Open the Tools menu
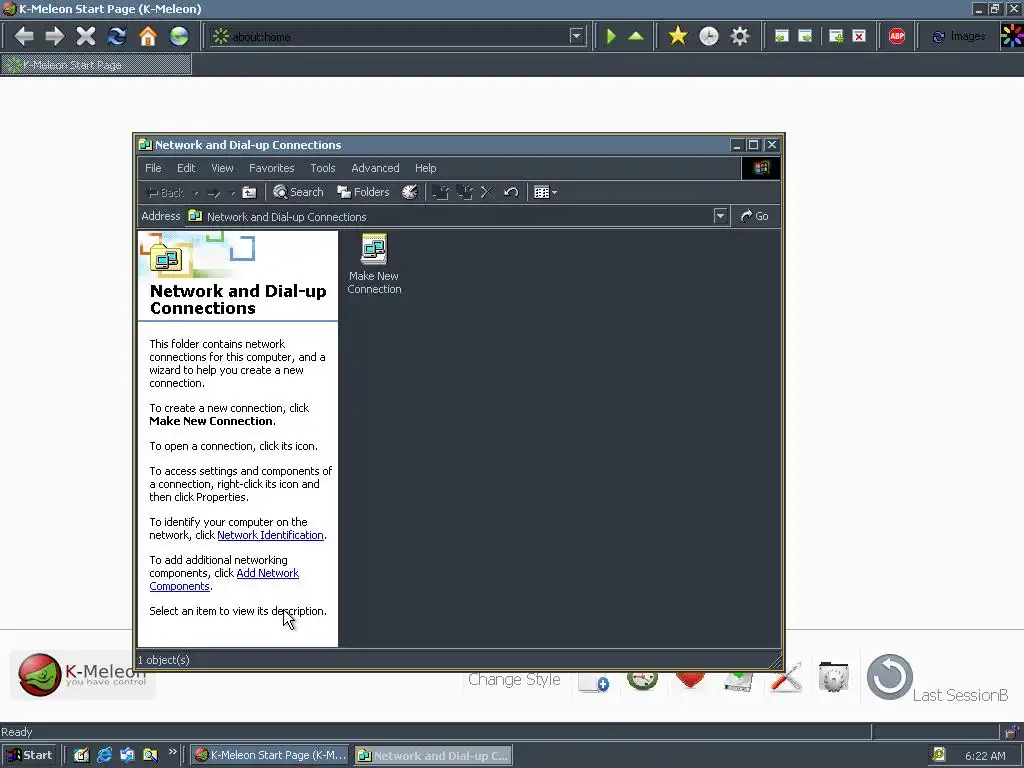This screenshot has height=768, width=1024. [x=323, y=168]
